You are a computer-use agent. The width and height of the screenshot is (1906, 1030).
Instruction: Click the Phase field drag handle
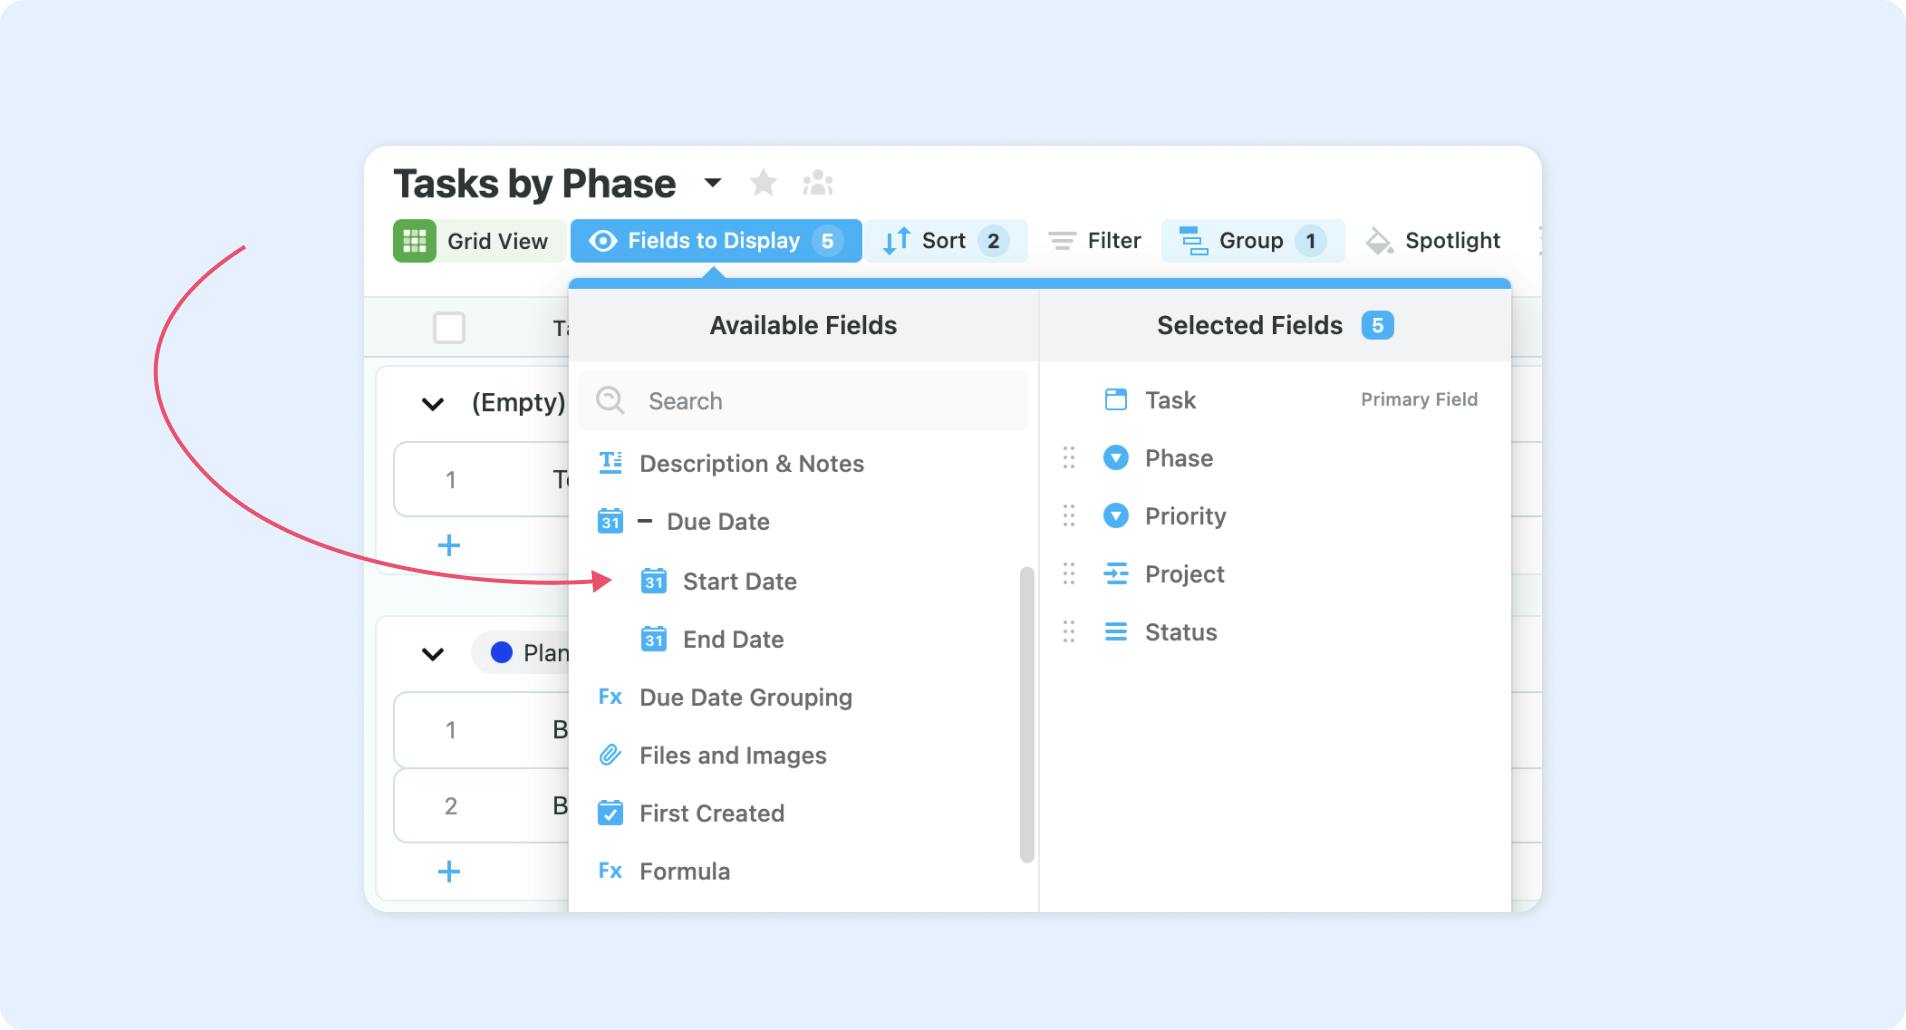coord(1068,458)
